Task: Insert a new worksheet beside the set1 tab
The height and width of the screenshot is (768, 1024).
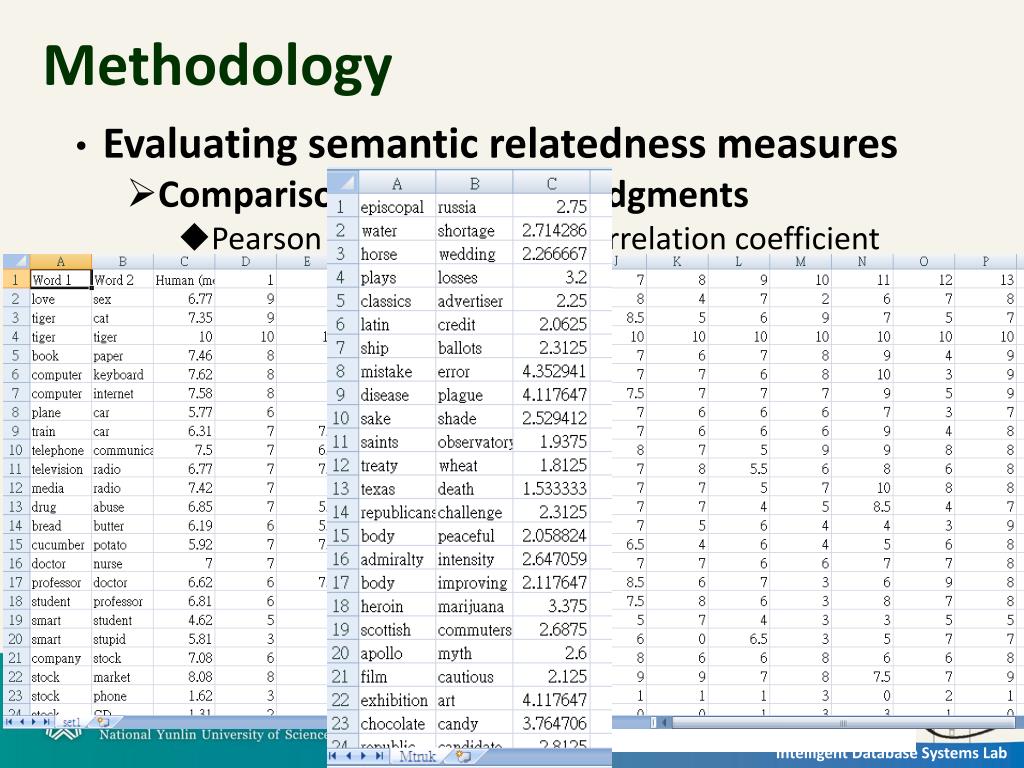Action: point(103,722)
